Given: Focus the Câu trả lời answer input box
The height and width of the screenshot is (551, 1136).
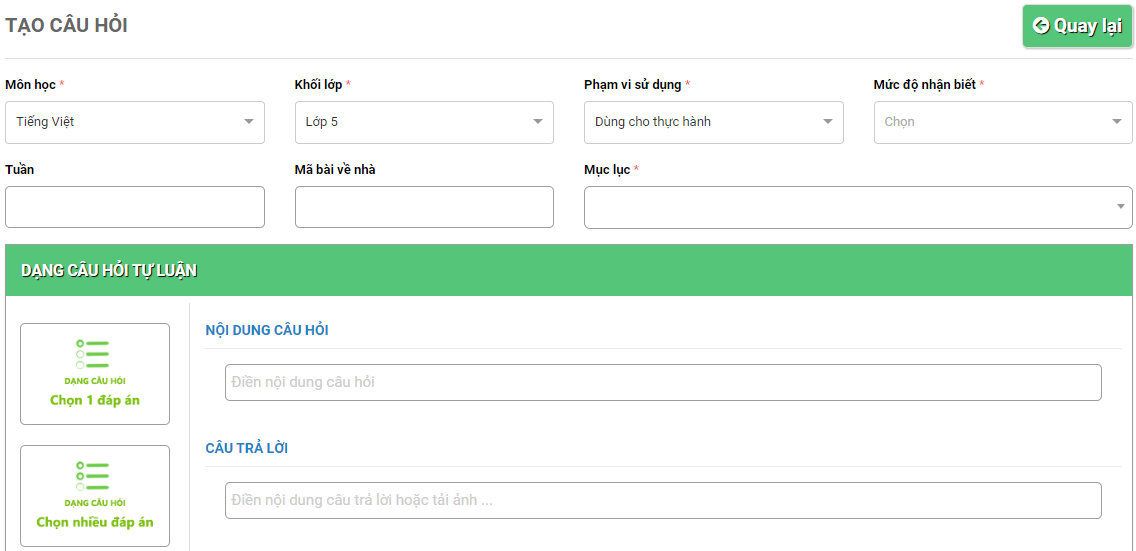Looking at the screenshot, I should (663, 500).
